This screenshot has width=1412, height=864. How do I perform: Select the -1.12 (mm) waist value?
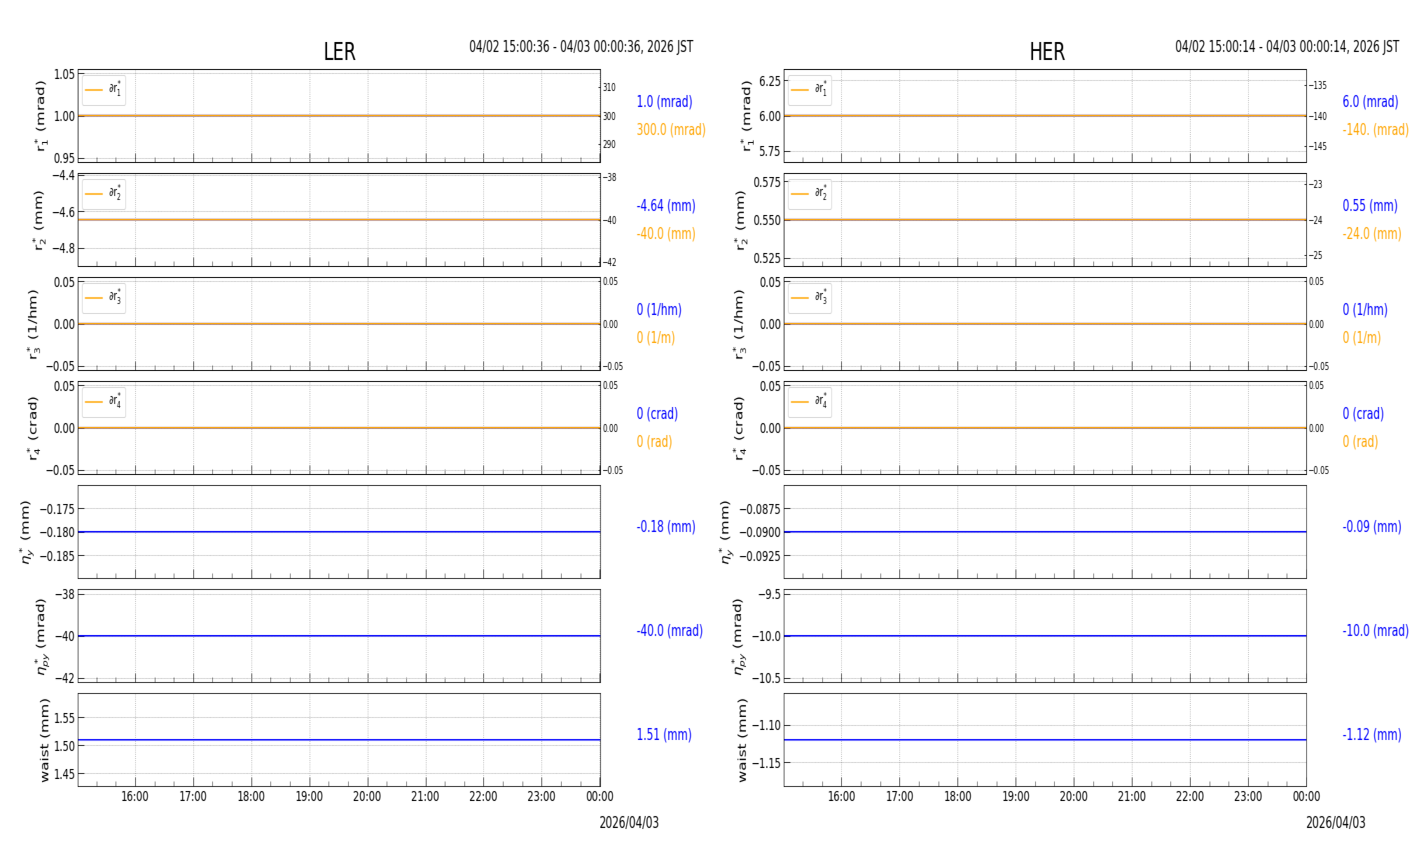(x=1372, y=735)
